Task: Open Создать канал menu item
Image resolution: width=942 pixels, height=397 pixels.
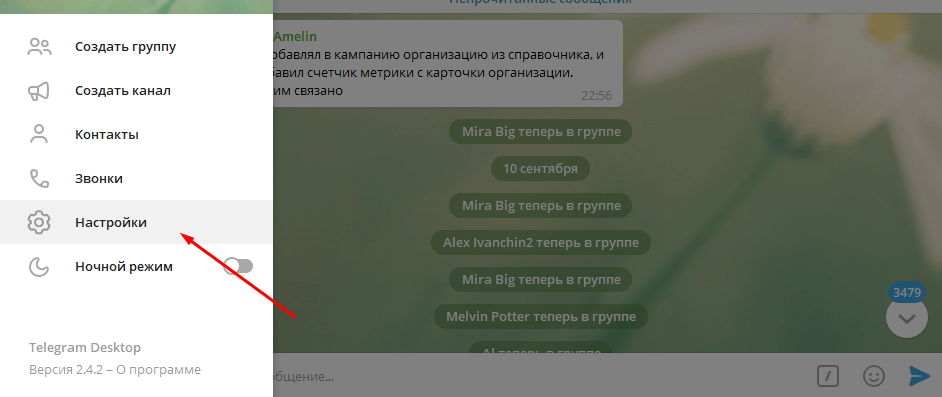Action: [x=136, y=91]
